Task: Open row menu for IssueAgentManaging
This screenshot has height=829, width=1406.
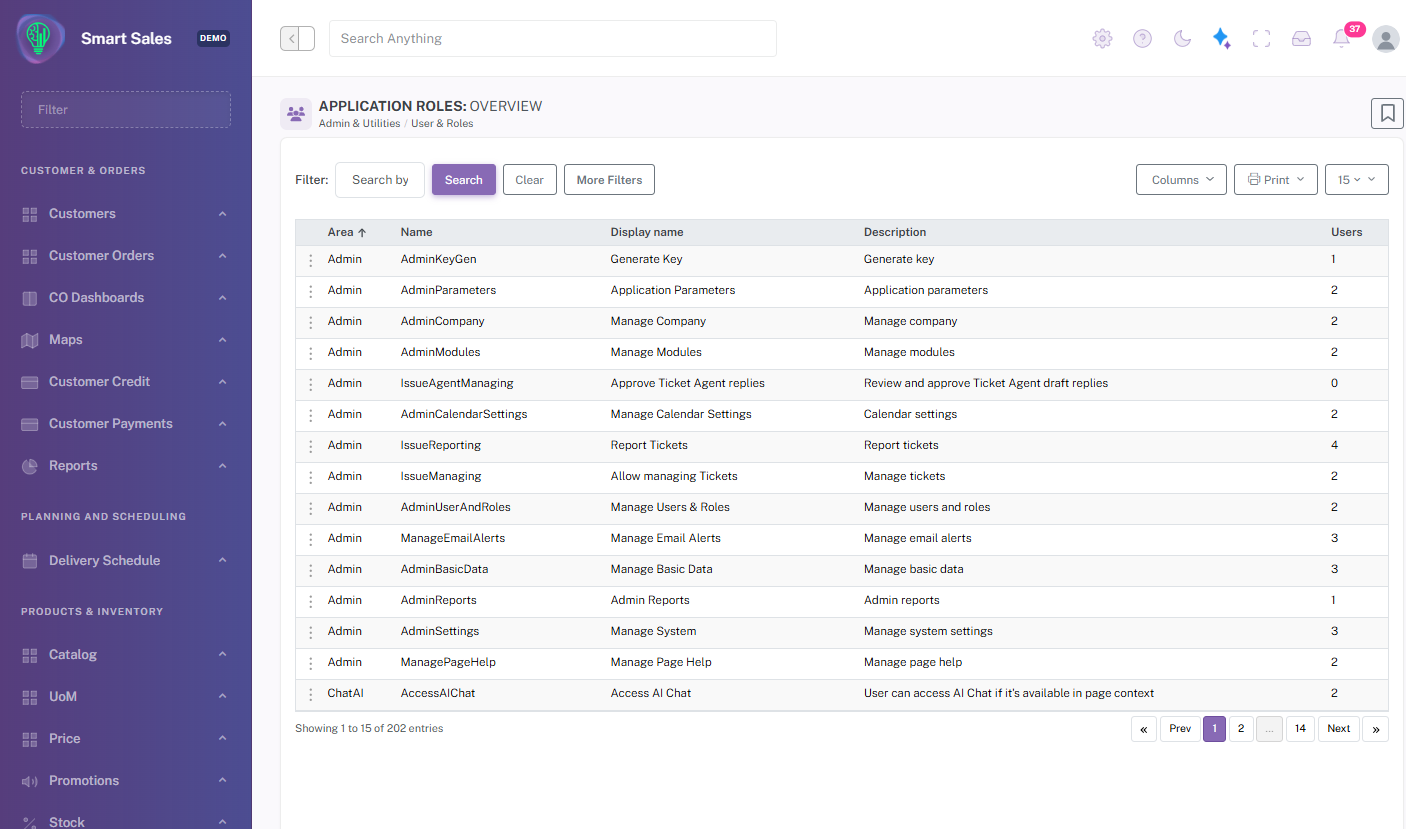Action: [x=311, y=384]
